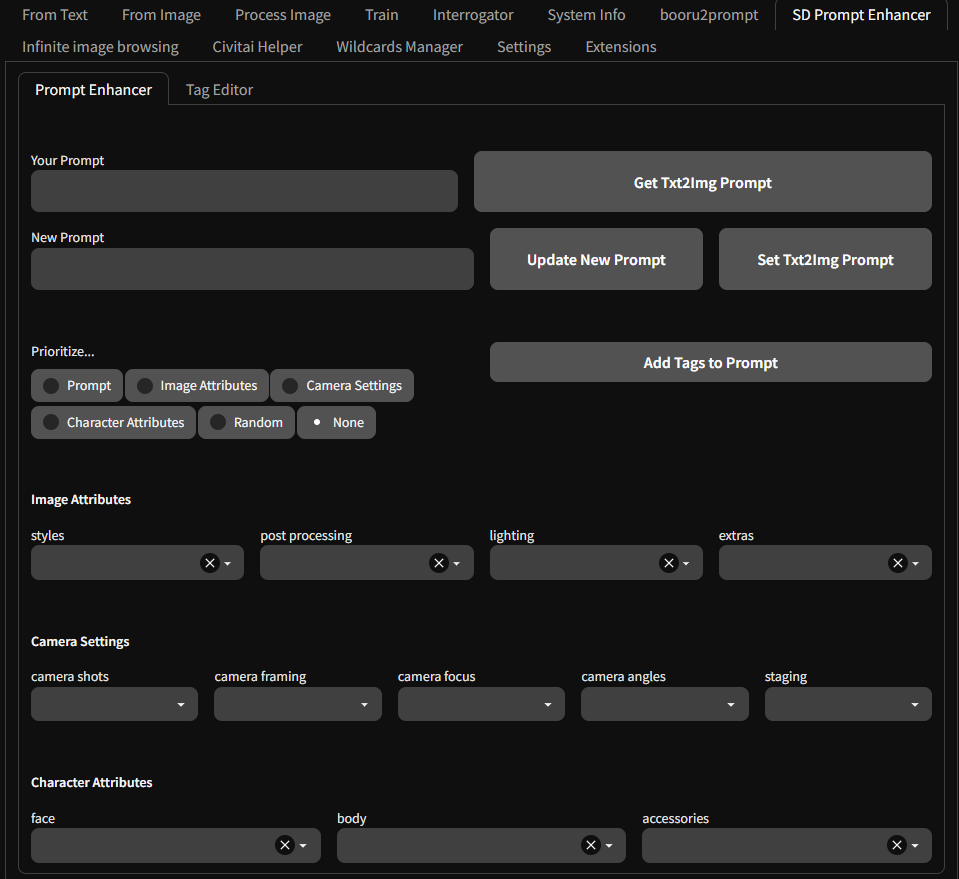Screen dimensions: 959x879
Task: Clear the body attribute selection
Action: tap(591, 846)
